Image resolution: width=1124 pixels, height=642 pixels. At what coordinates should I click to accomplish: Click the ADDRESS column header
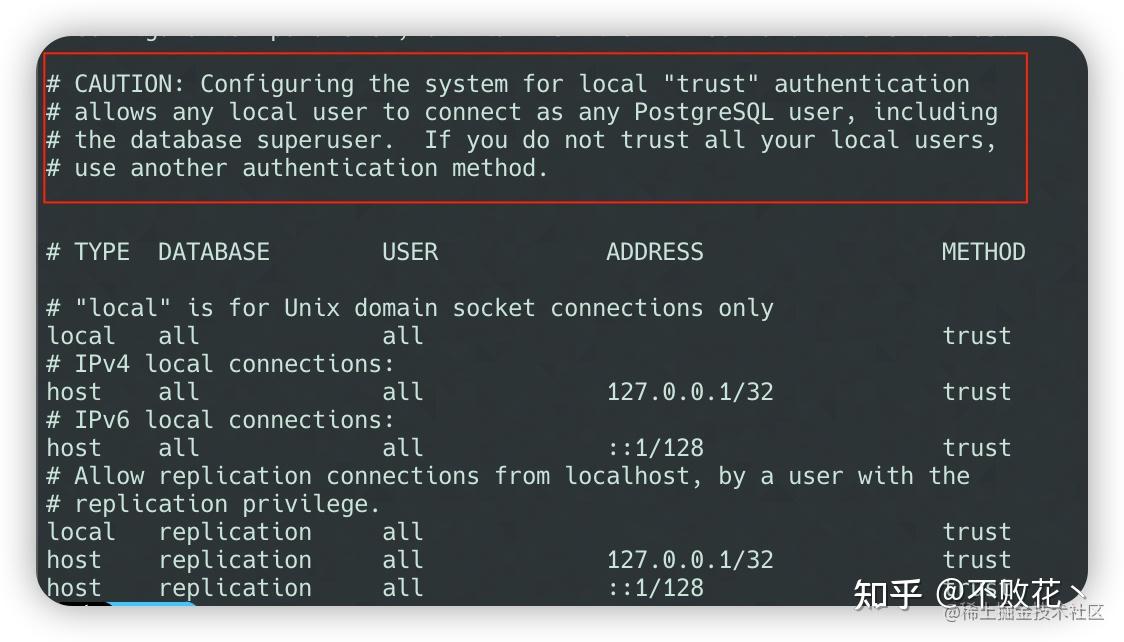tap(655, 252)
